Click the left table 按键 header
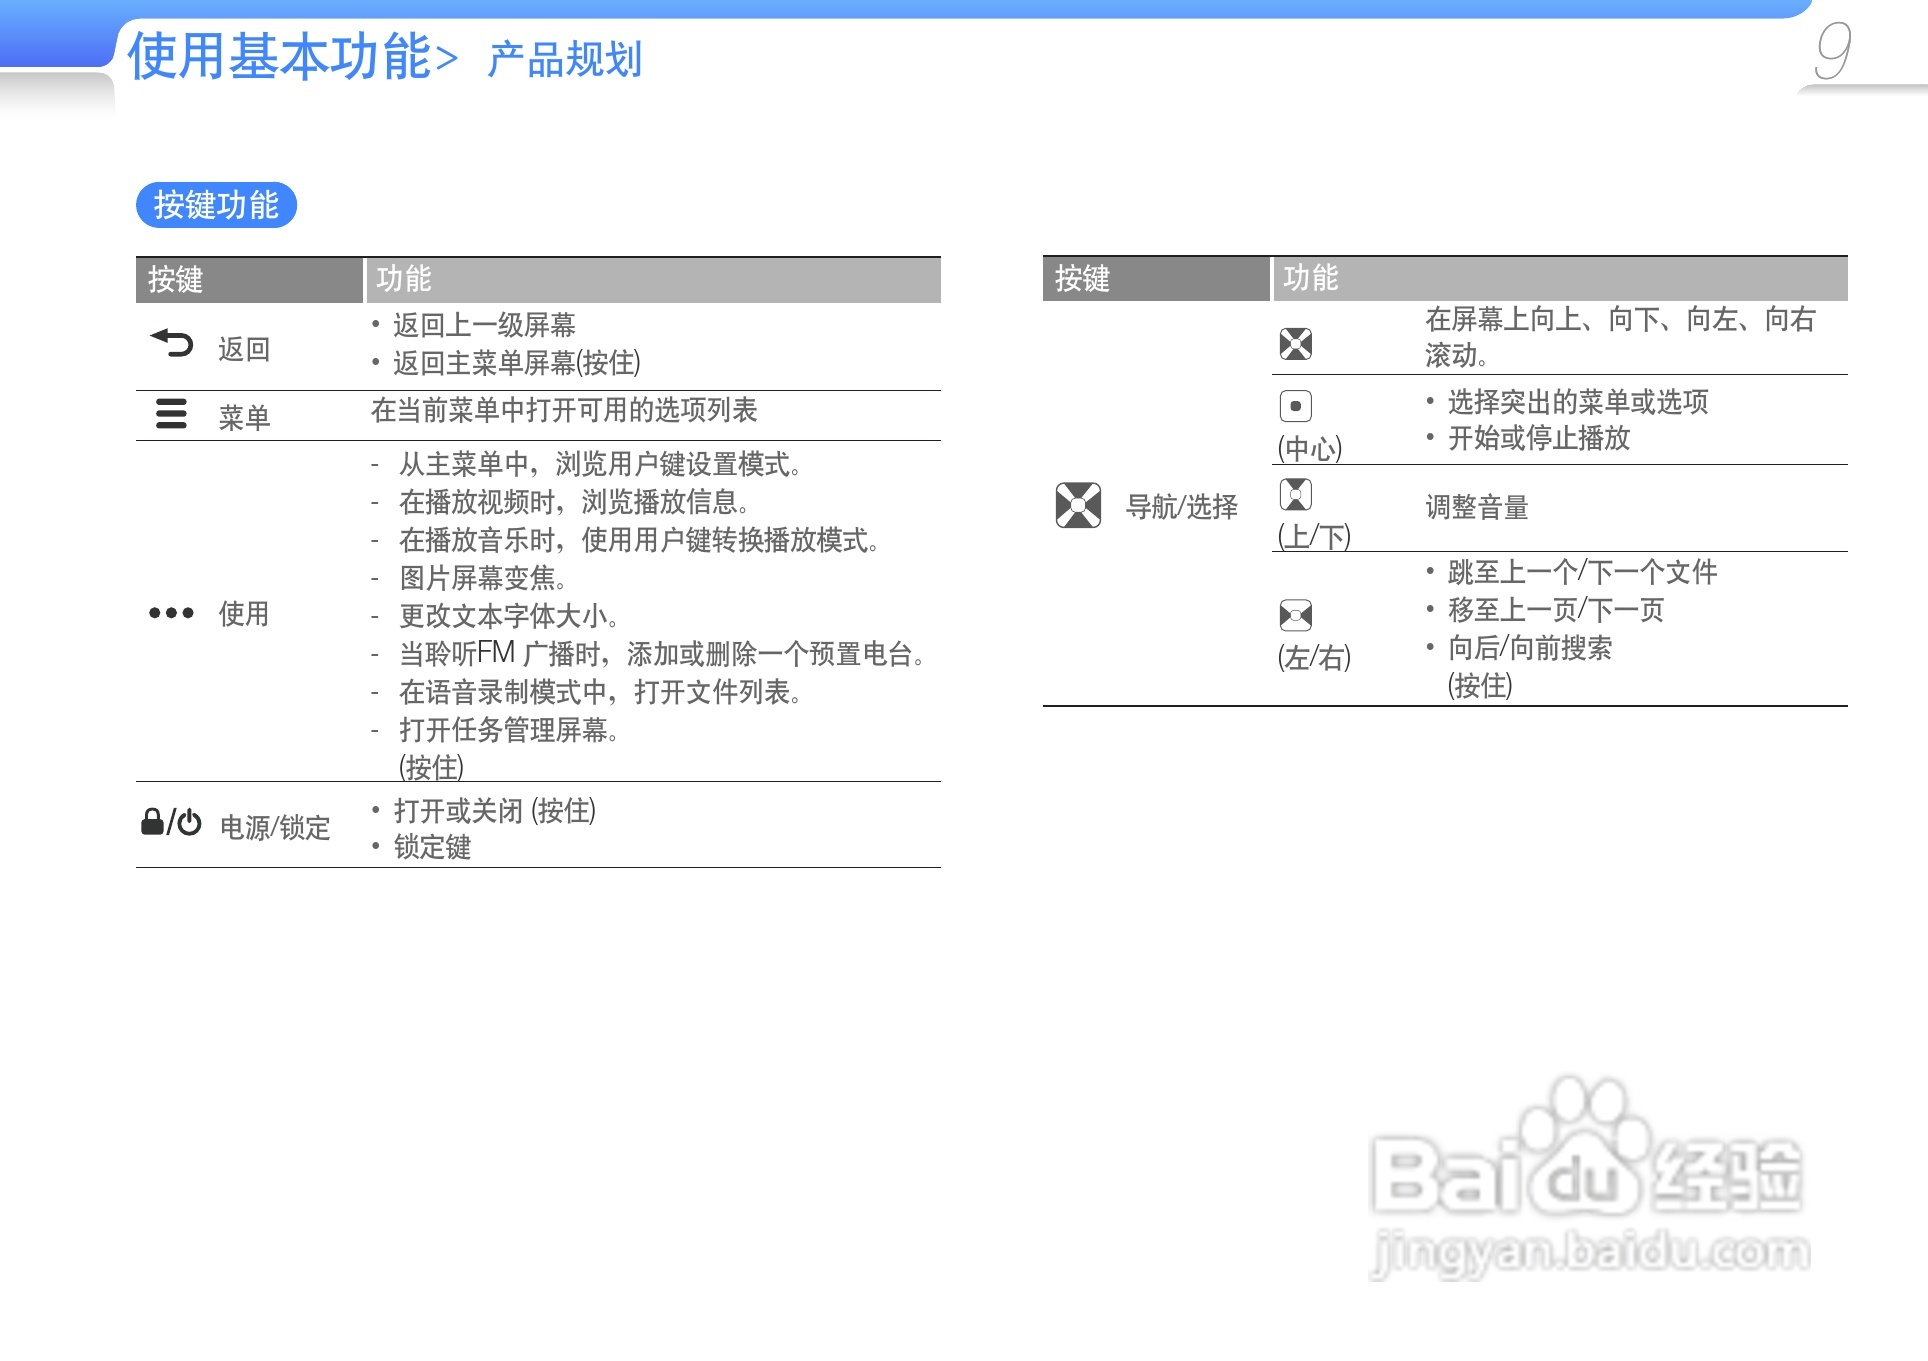This screenshot has height=1361, width=1928. [176, 280]
